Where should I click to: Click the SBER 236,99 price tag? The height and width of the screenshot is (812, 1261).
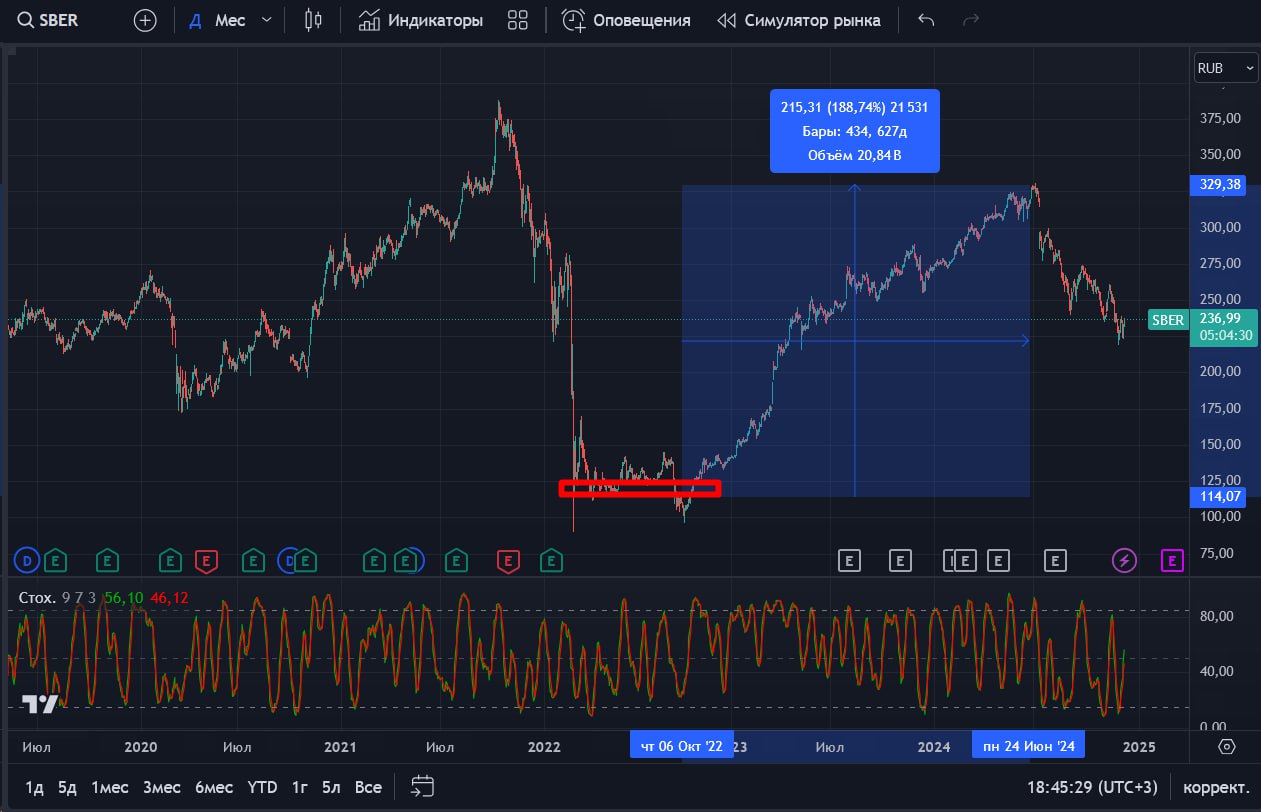(x=1203, y=327)
